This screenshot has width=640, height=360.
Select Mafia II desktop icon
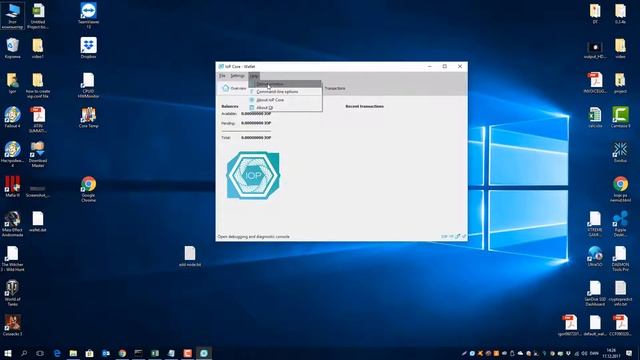tap(12, 187)
